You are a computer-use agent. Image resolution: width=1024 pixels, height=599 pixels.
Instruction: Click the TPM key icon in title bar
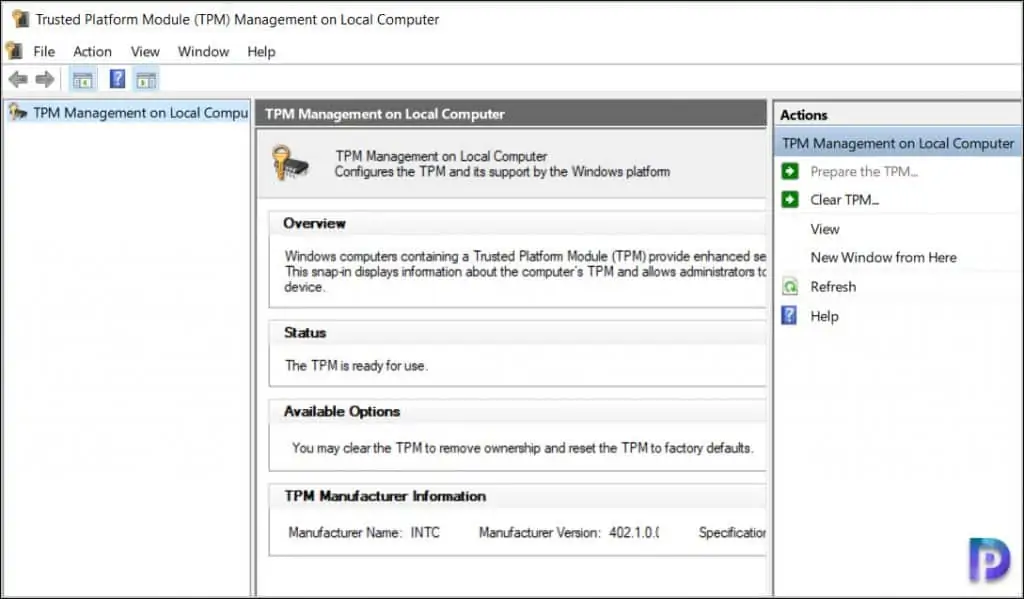(x=21, y=19)
